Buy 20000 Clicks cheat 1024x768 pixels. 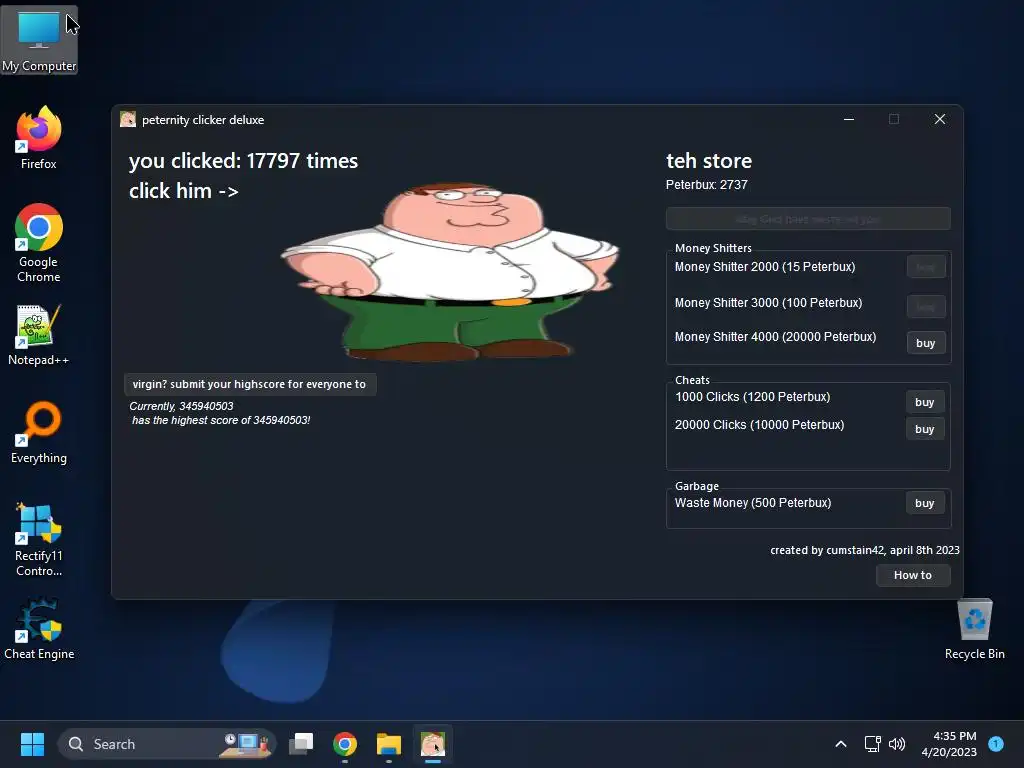pyautogui.click(x=924, y=429)
